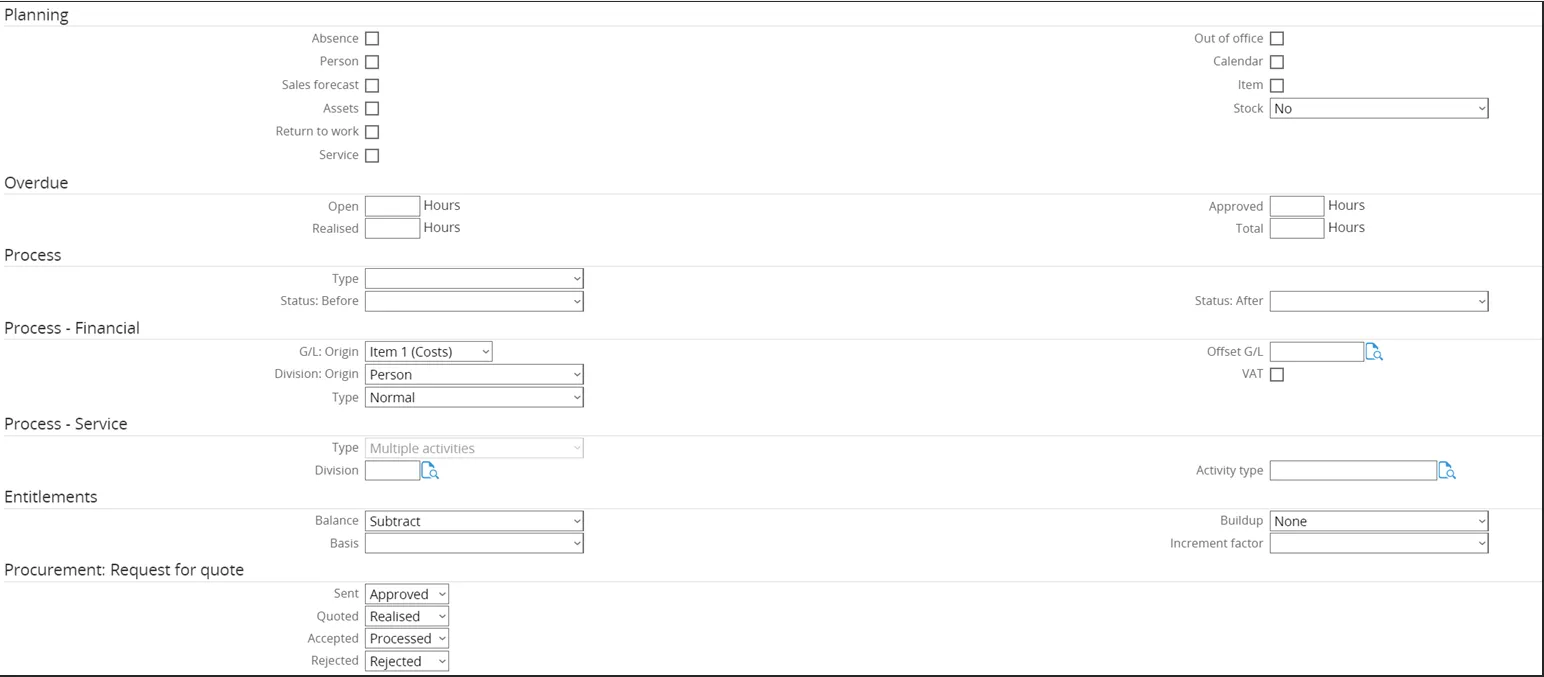Check the Out of office option
1544x677 pixels.
(x=1276, y=39)
